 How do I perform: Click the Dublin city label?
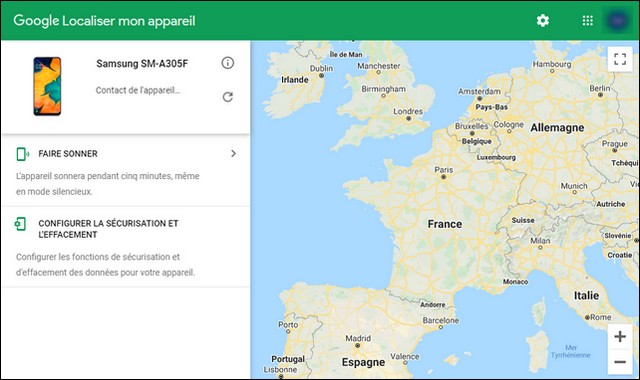pyautogui.click(x=321, y=69)
